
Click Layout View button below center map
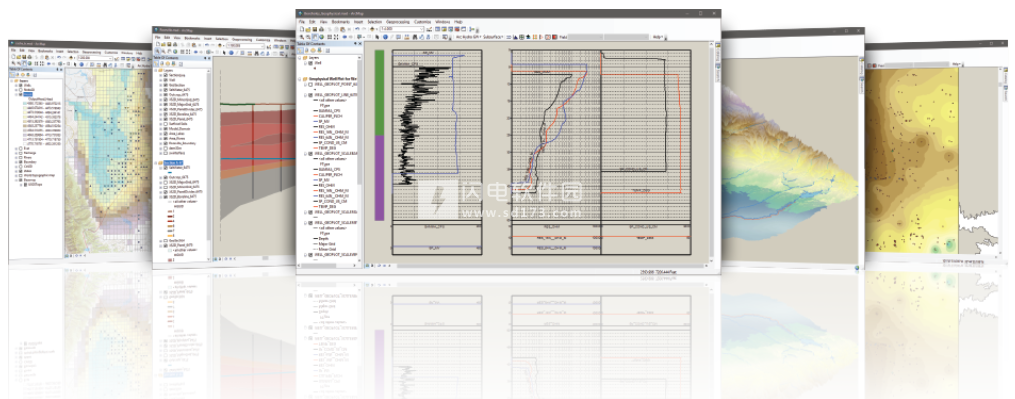click(x=372, y=265)
